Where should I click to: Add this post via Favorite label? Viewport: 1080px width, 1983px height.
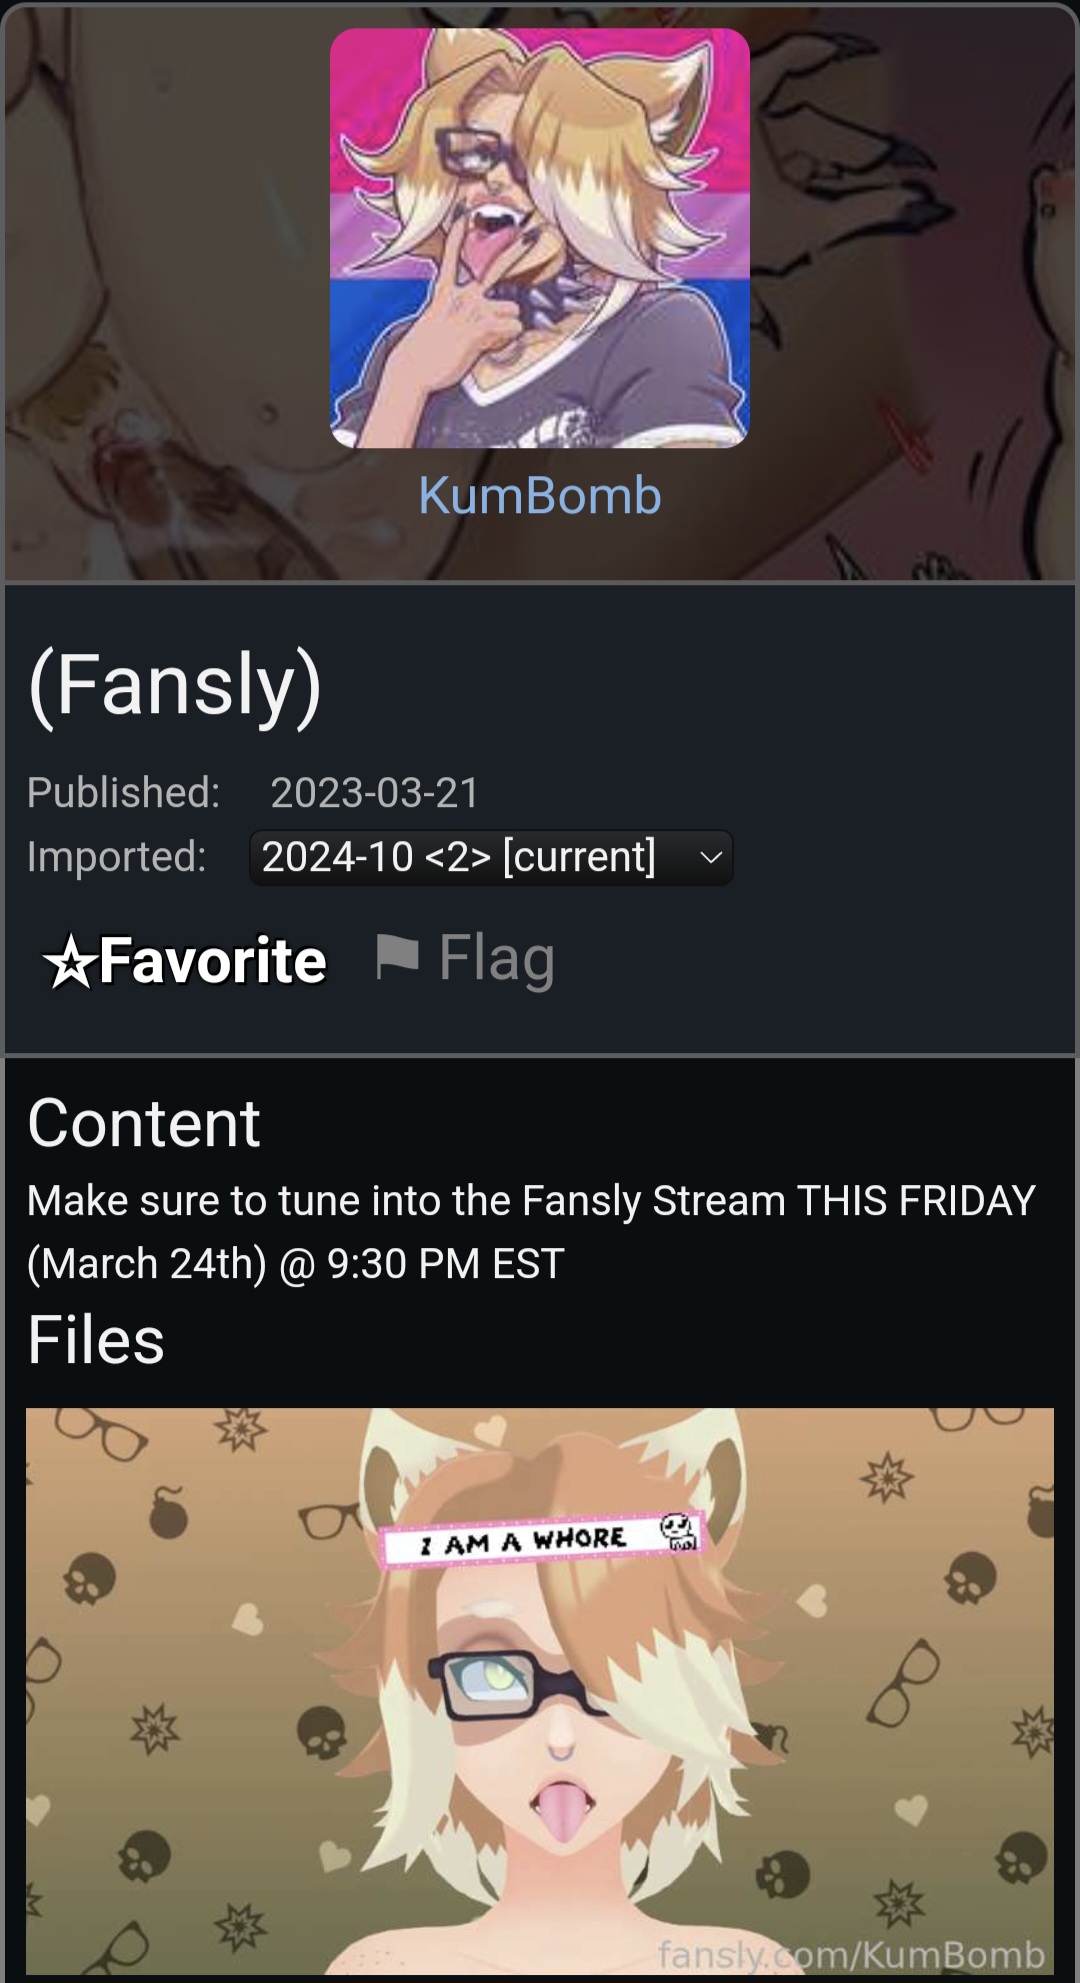tap(213, 961)
